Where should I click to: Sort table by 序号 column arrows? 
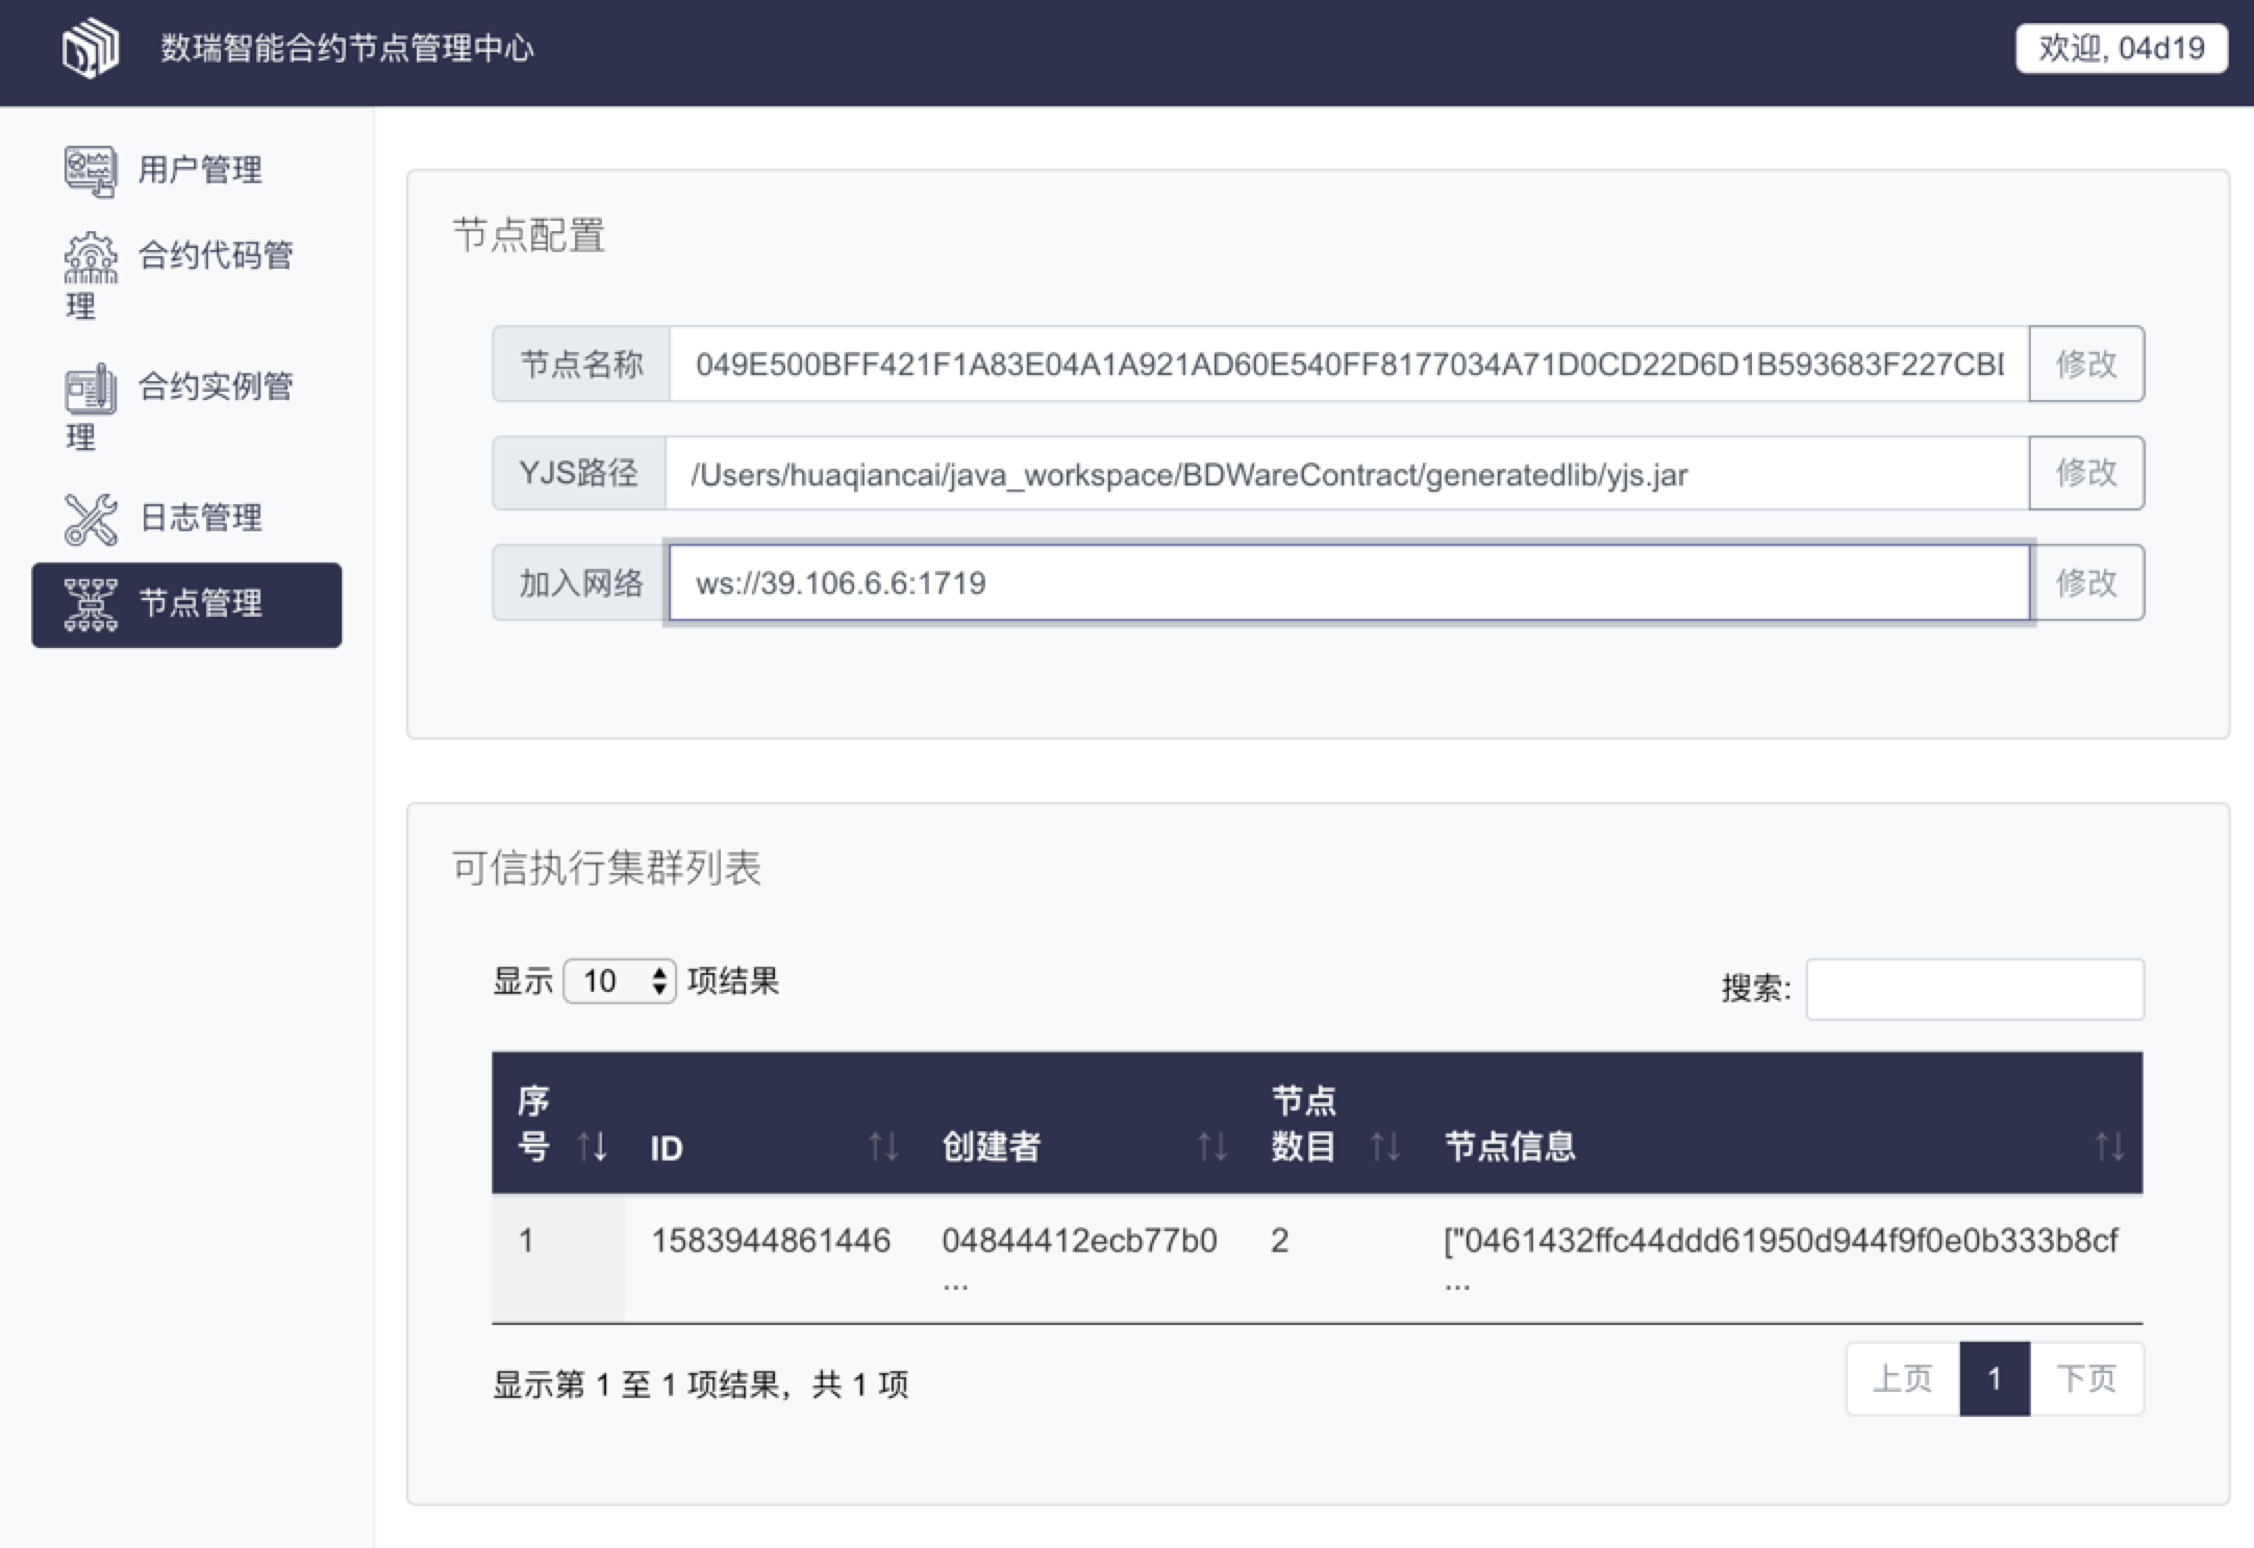(592, 1146)
